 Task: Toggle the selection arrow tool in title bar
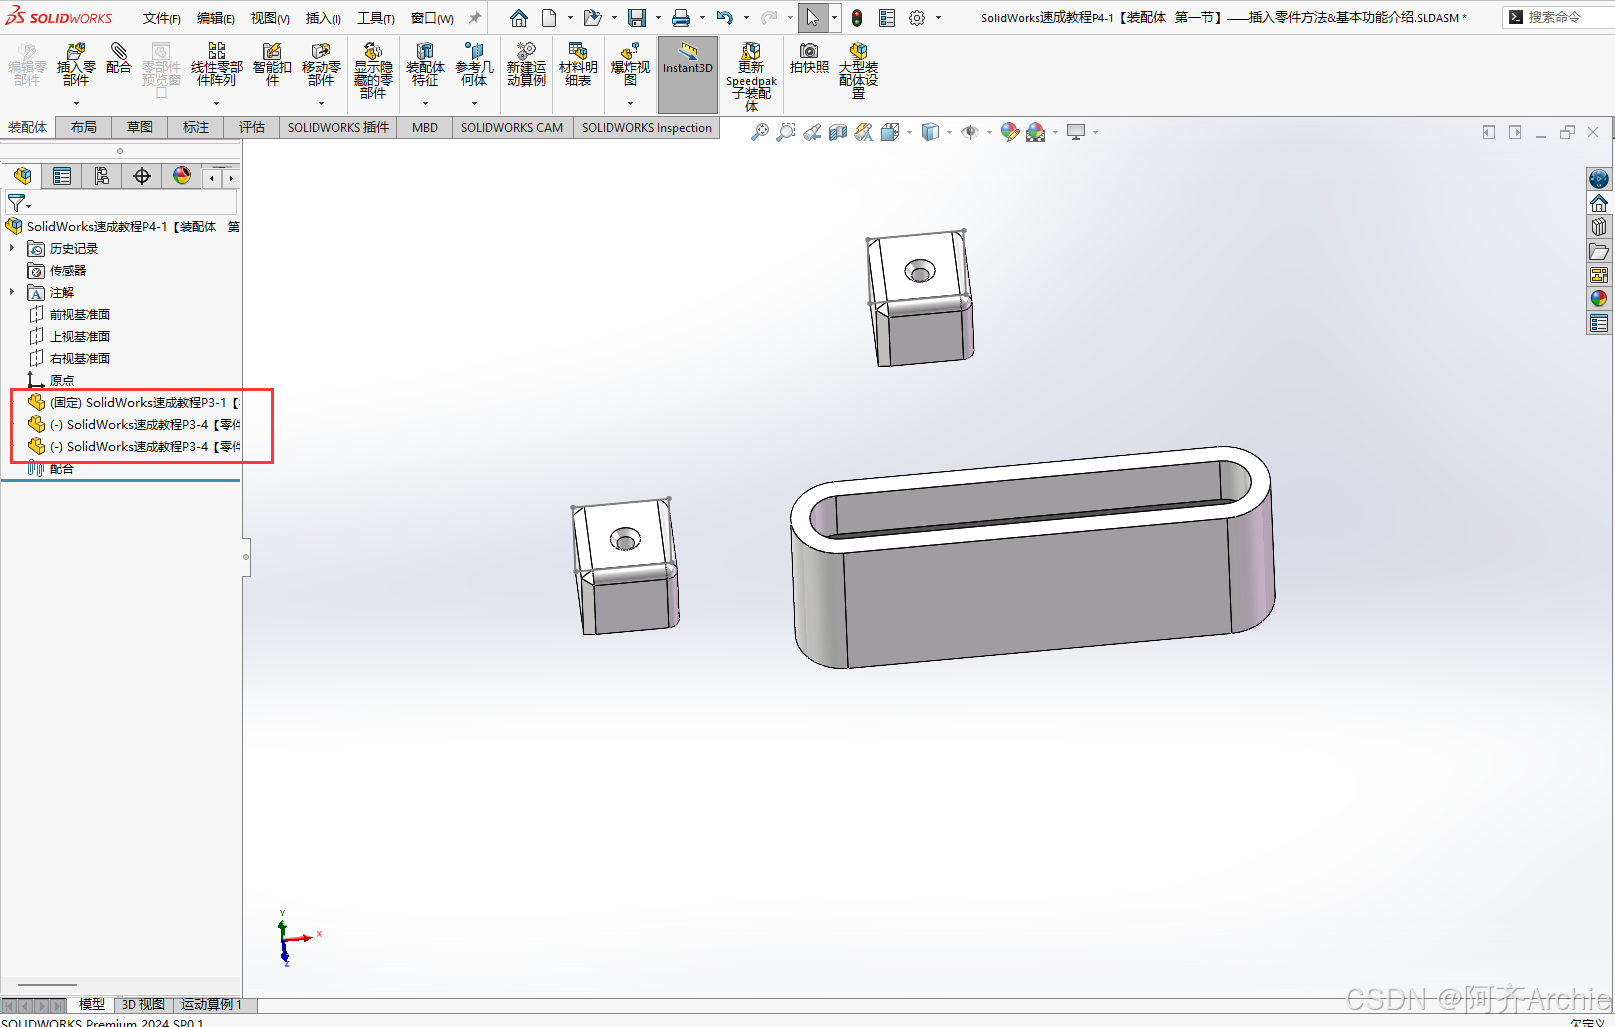coord(812,18)
